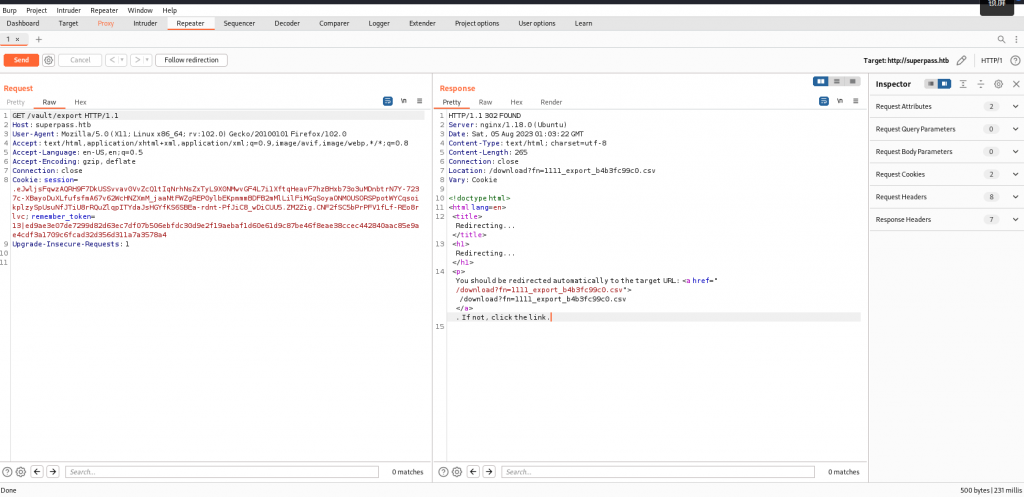
Task: Open the Inspector settings gear
Action: [998, 84]
